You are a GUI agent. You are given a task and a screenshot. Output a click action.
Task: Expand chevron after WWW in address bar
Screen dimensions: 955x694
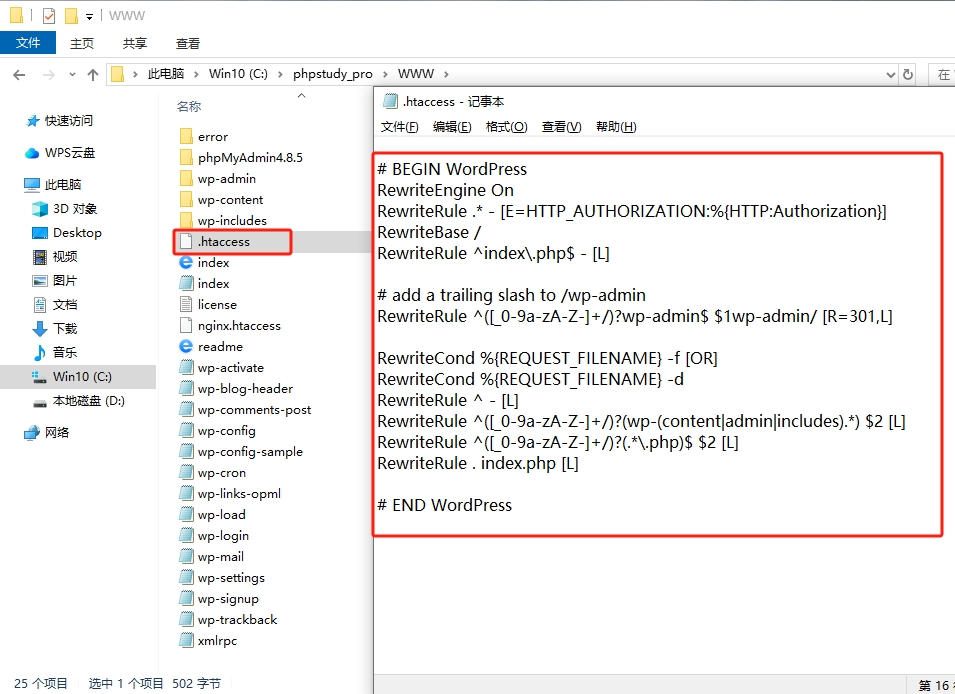(x=446, y=74)
